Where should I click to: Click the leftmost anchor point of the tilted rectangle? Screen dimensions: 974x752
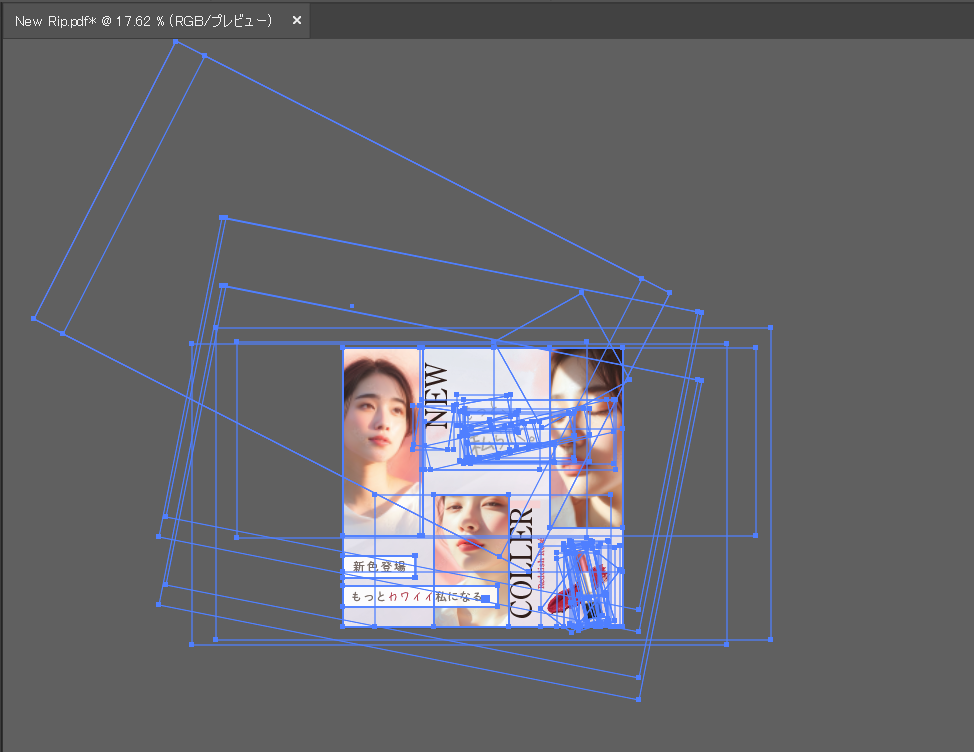(x=33, y=318)
